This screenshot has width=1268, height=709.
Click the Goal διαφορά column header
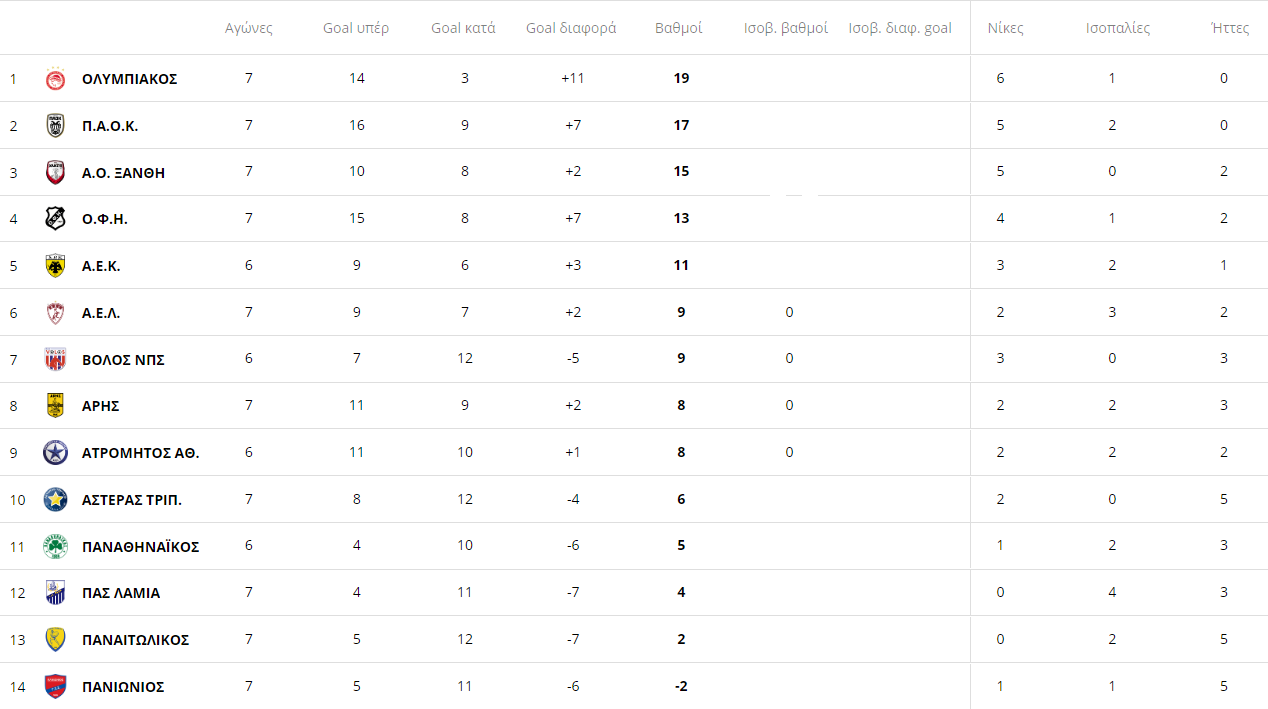coord(571,28)
